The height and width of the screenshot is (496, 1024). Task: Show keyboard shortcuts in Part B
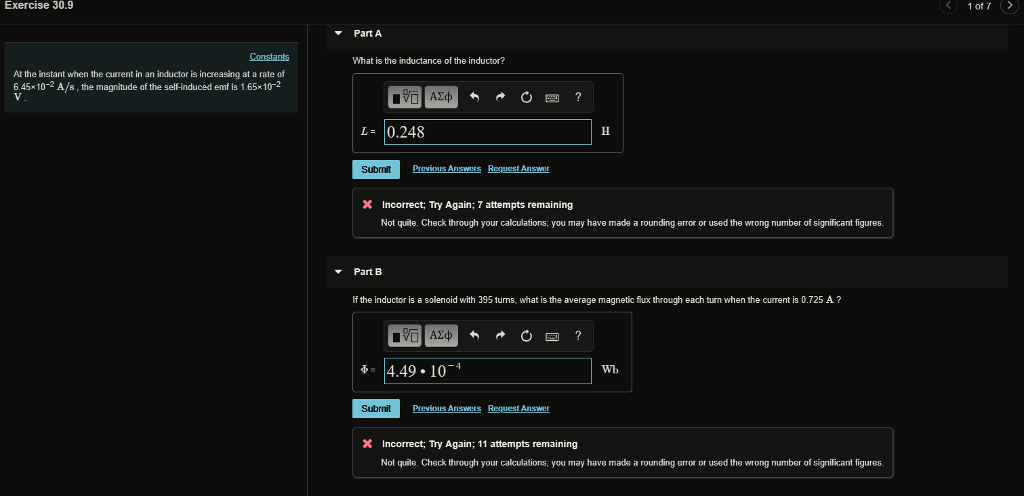coord(552,336)
